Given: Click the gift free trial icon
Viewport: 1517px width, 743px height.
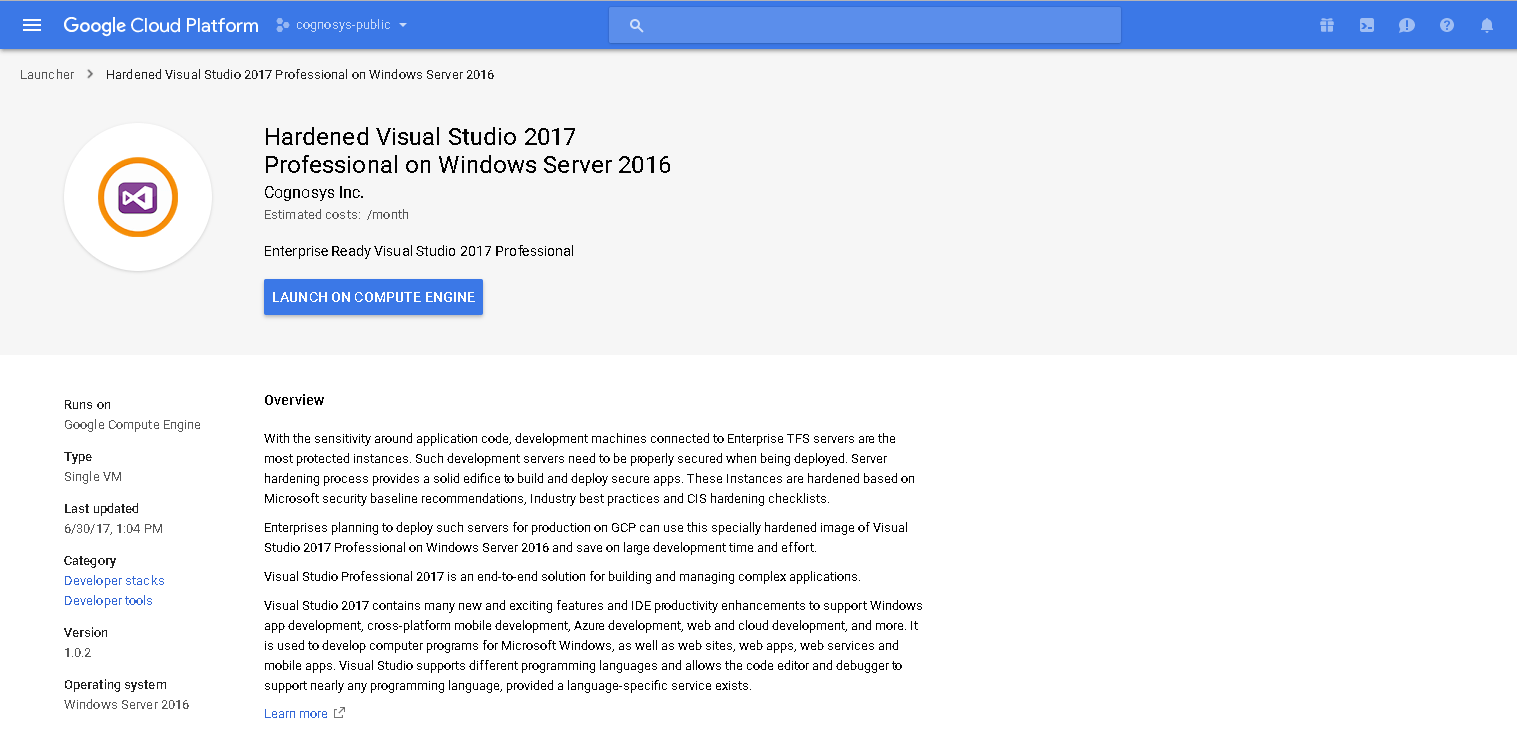Looking at the screenshot, I should tap(1327, 25).
